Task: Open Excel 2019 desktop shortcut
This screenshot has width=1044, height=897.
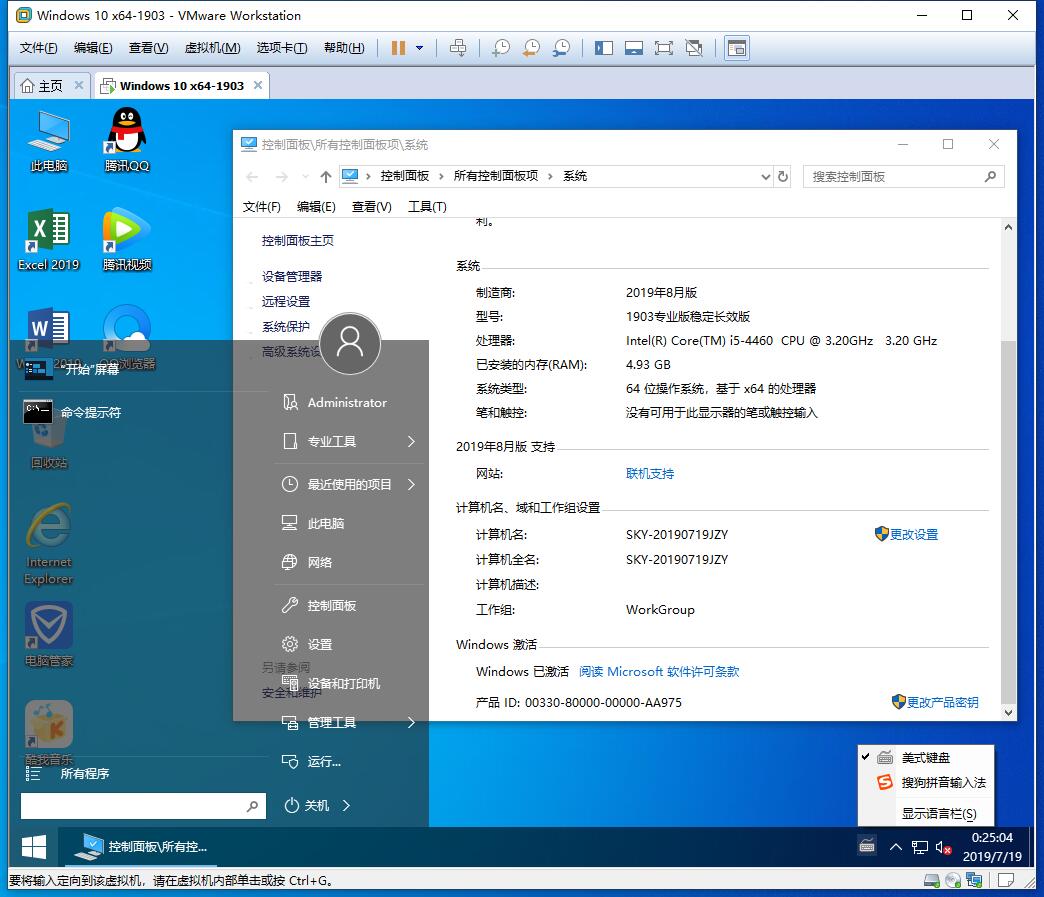Action: coord(49,240)
